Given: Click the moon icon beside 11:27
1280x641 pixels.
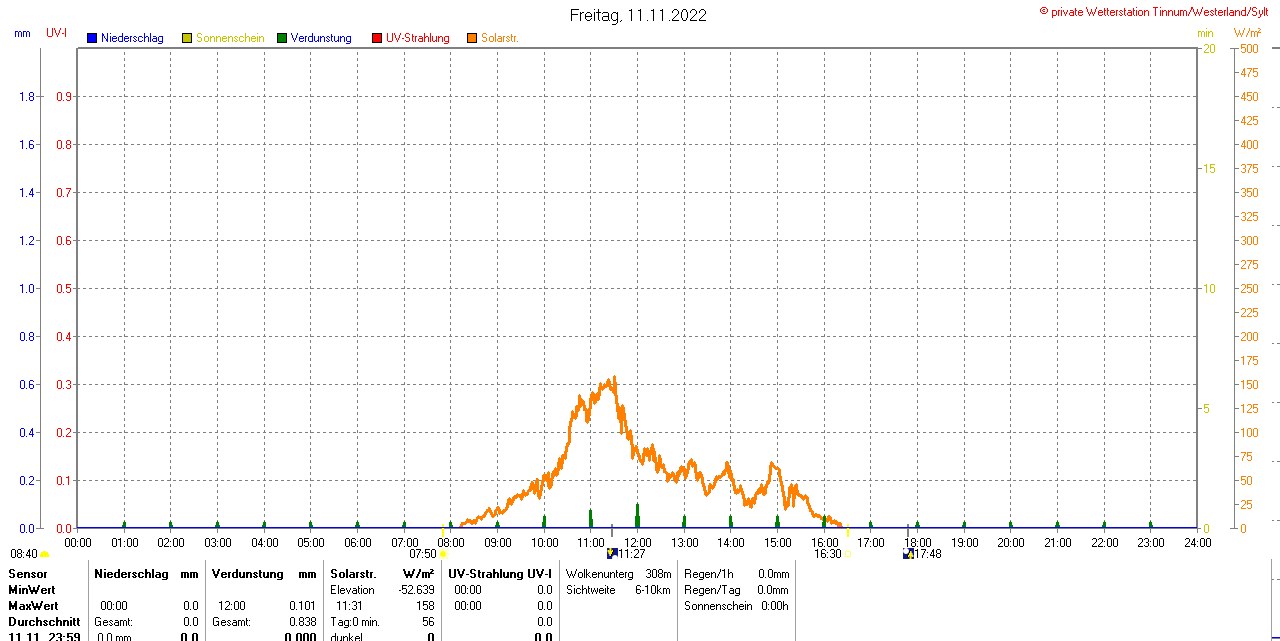Looking at the screenshot, I should [x=611, y=553].
